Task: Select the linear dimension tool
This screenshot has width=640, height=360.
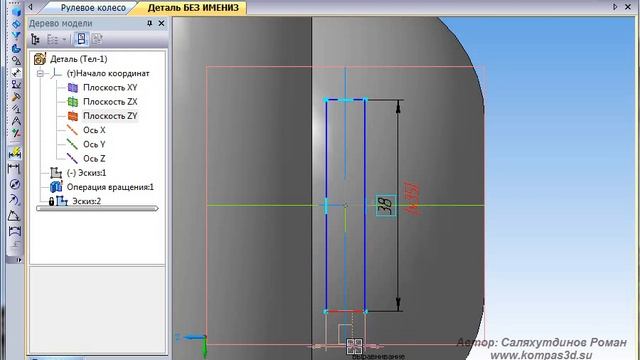Action: (14, 169)
